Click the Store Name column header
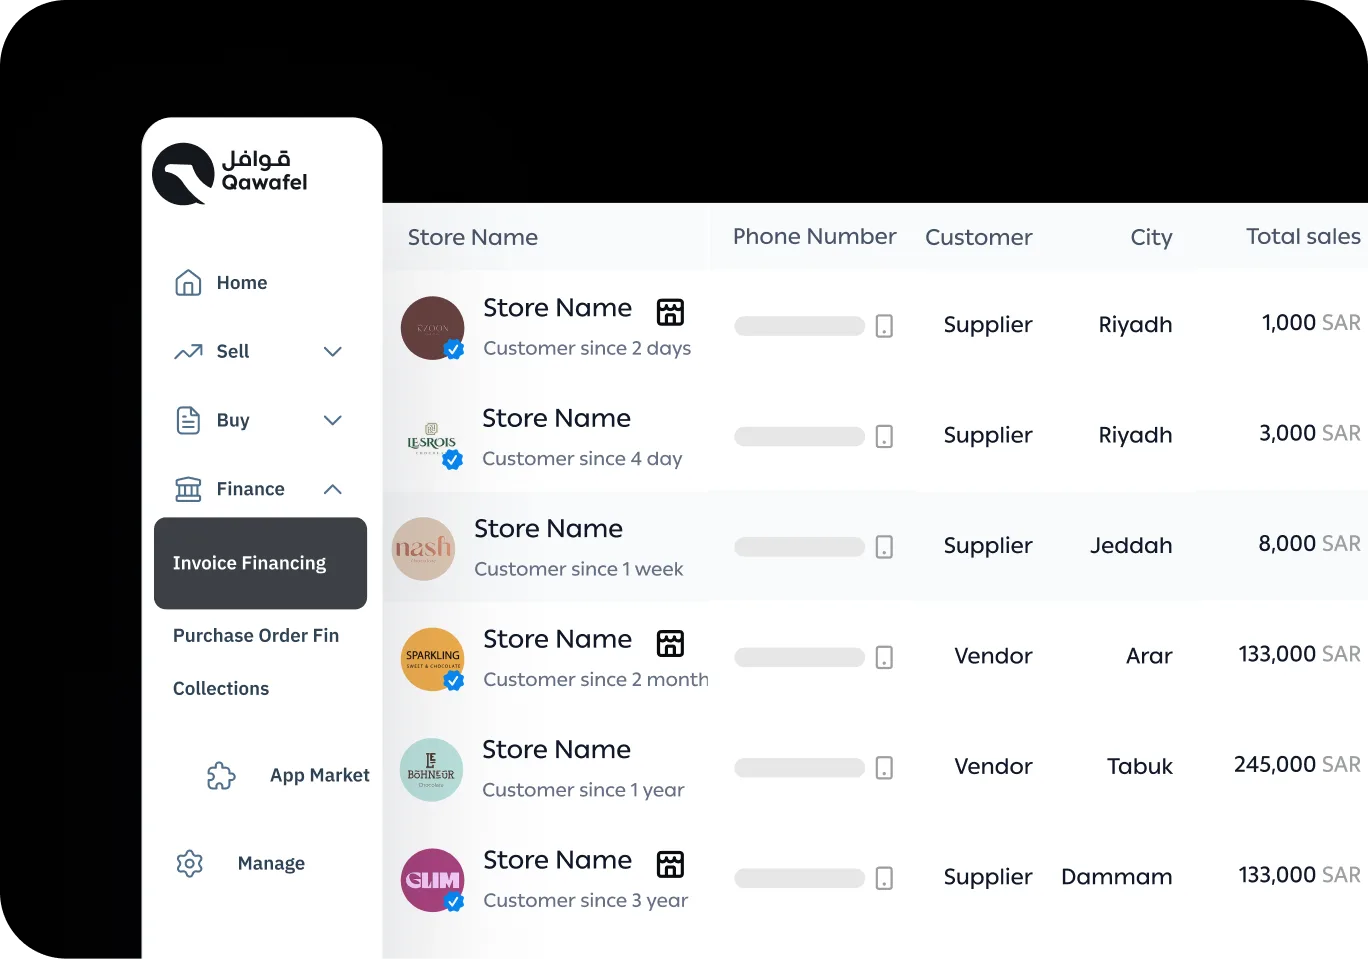 472,238
